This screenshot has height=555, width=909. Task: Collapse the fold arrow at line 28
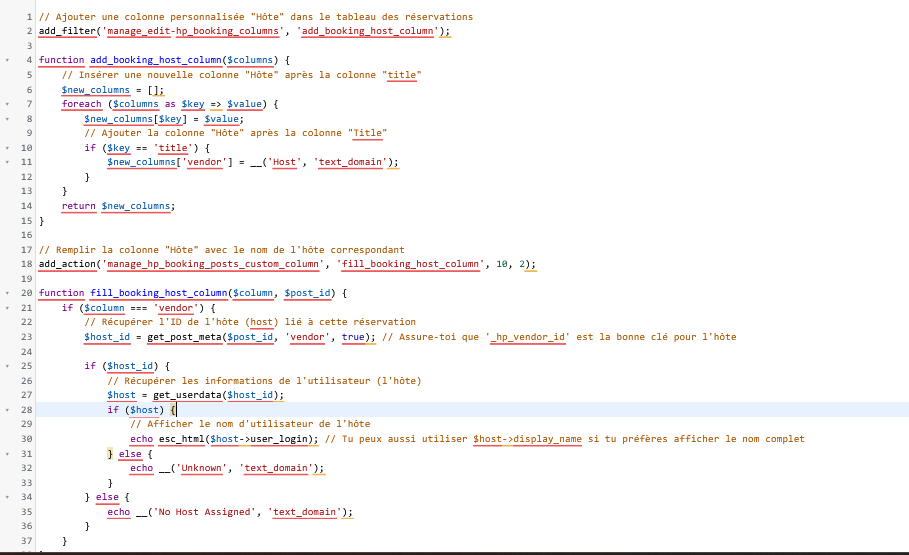(8, 409)
